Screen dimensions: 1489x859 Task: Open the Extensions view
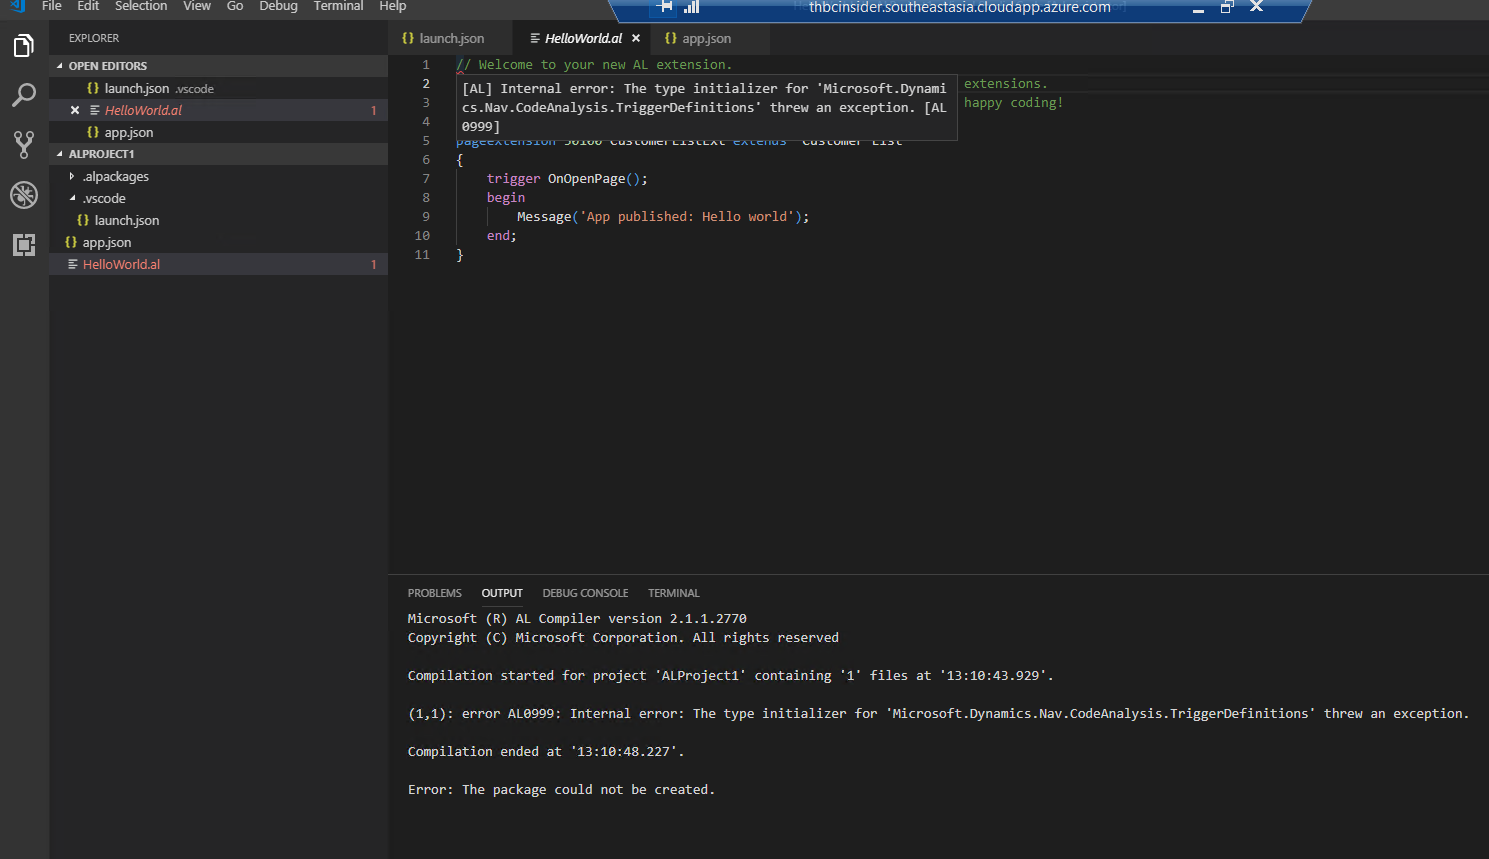23,244
